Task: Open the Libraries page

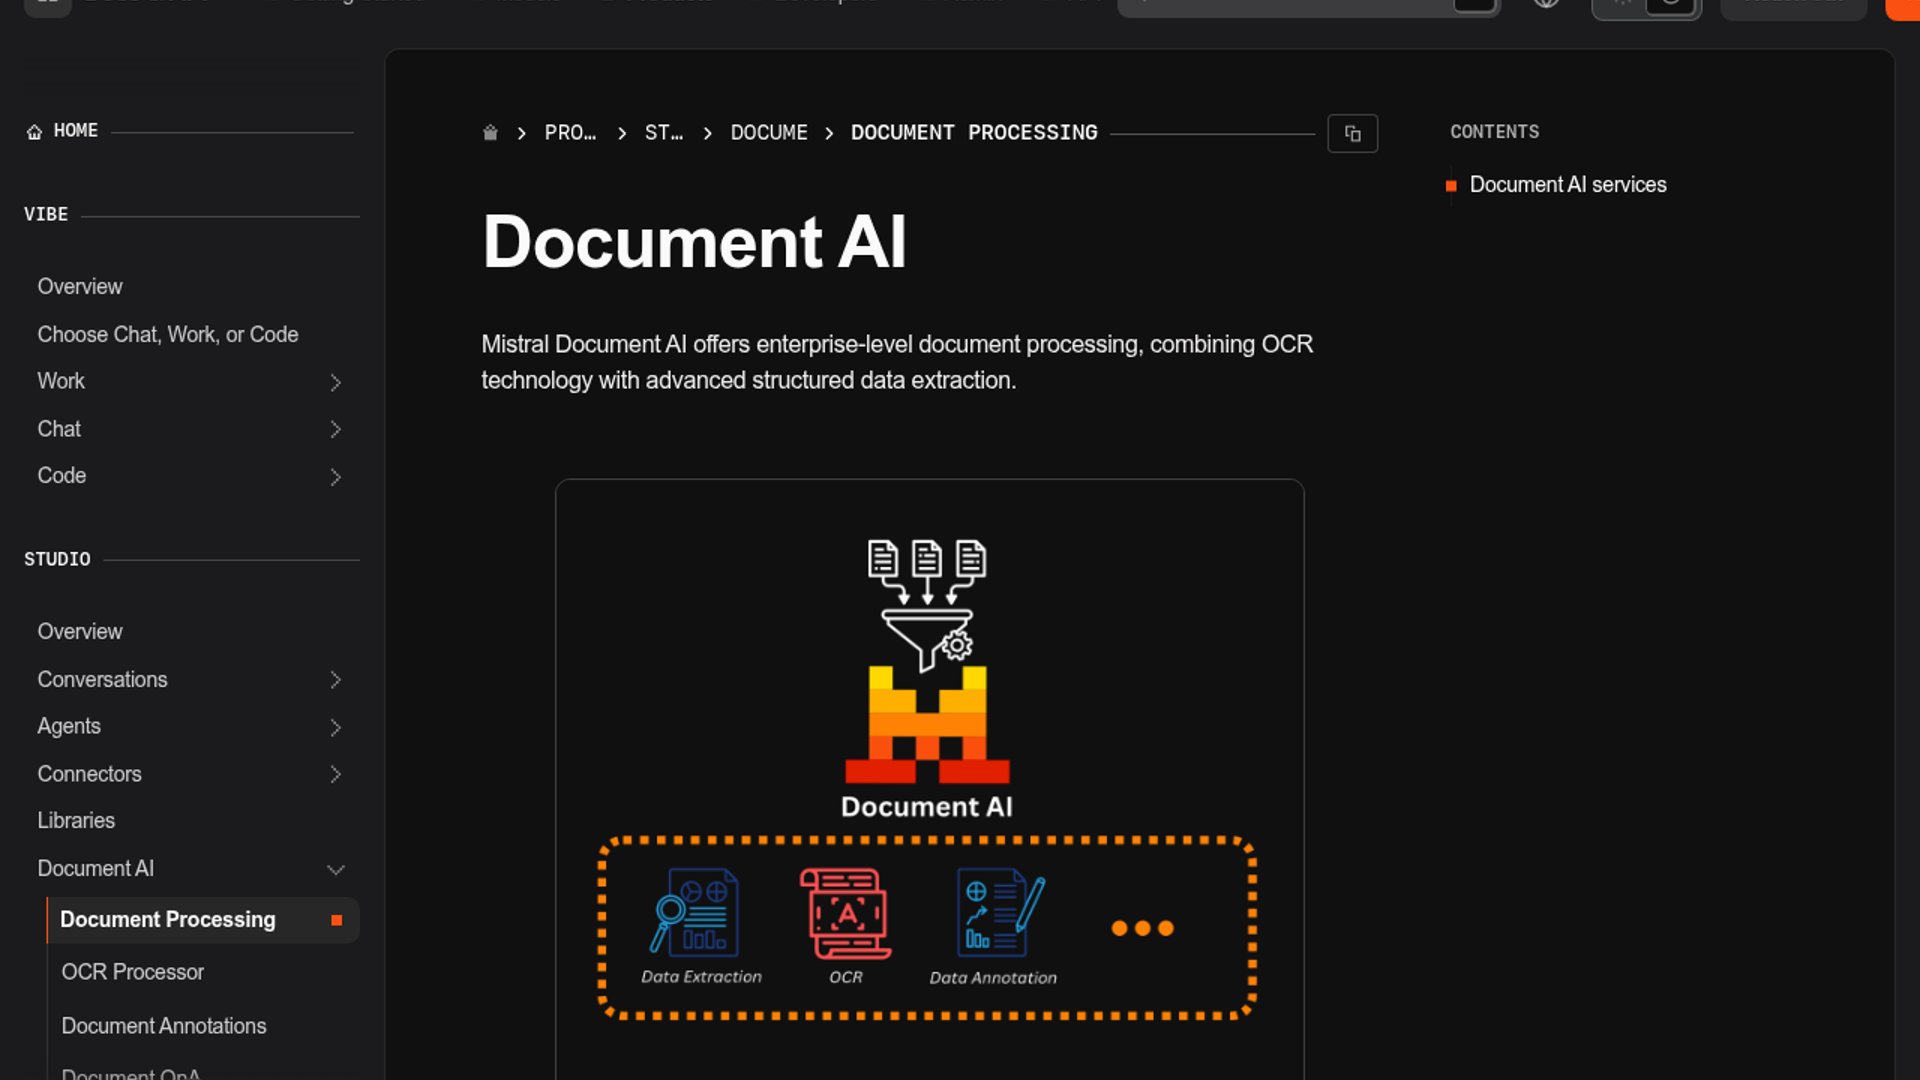Action: [x=76, y=821]
